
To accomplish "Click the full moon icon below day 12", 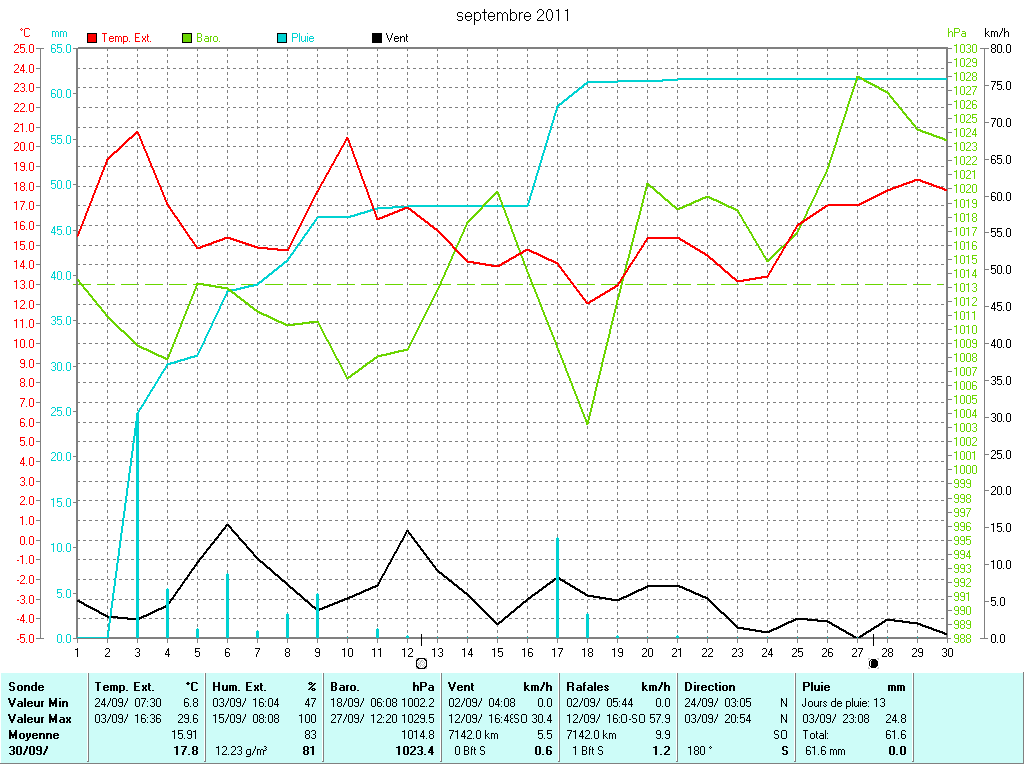I will pyautogui.click(x=421, y=663).
